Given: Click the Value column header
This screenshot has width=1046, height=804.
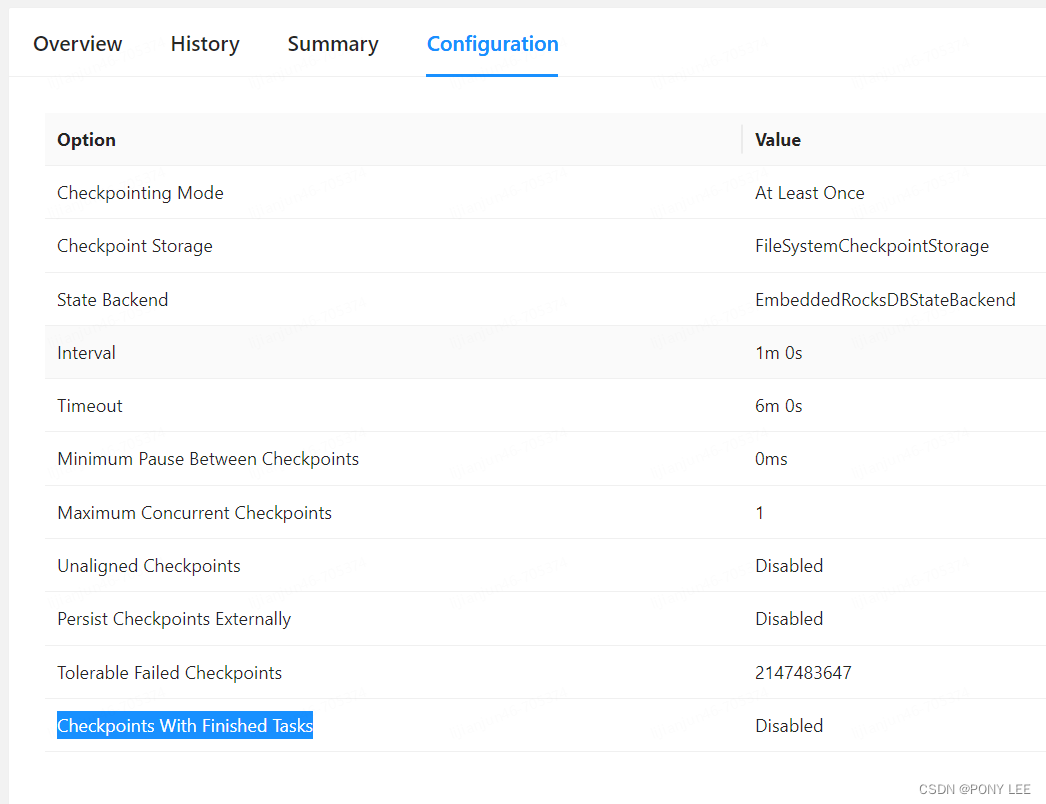Looking at the screenshot, I should (x=778, y=140).
